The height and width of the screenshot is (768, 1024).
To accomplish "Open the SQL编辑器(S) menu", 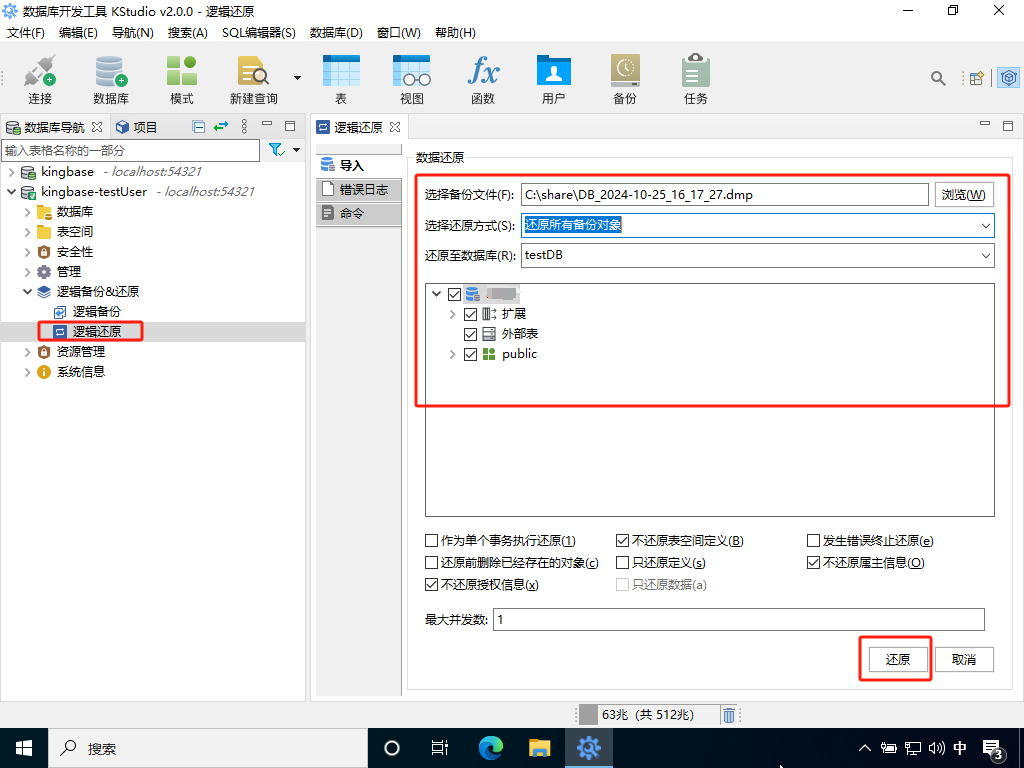I will pos(258,32).
